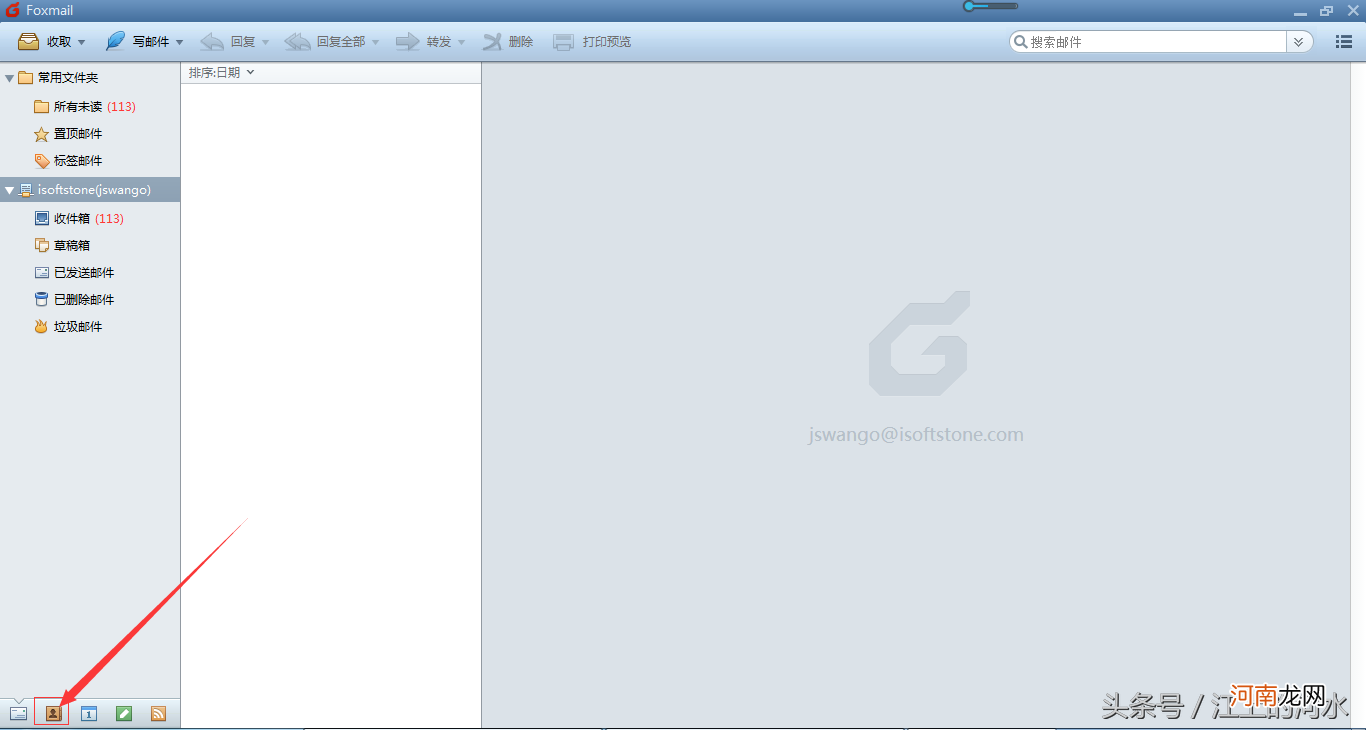The width and height of the screenshot is (1366, 730).
Task: Click the 收取 receive mail icon
Action: point(28,42)
